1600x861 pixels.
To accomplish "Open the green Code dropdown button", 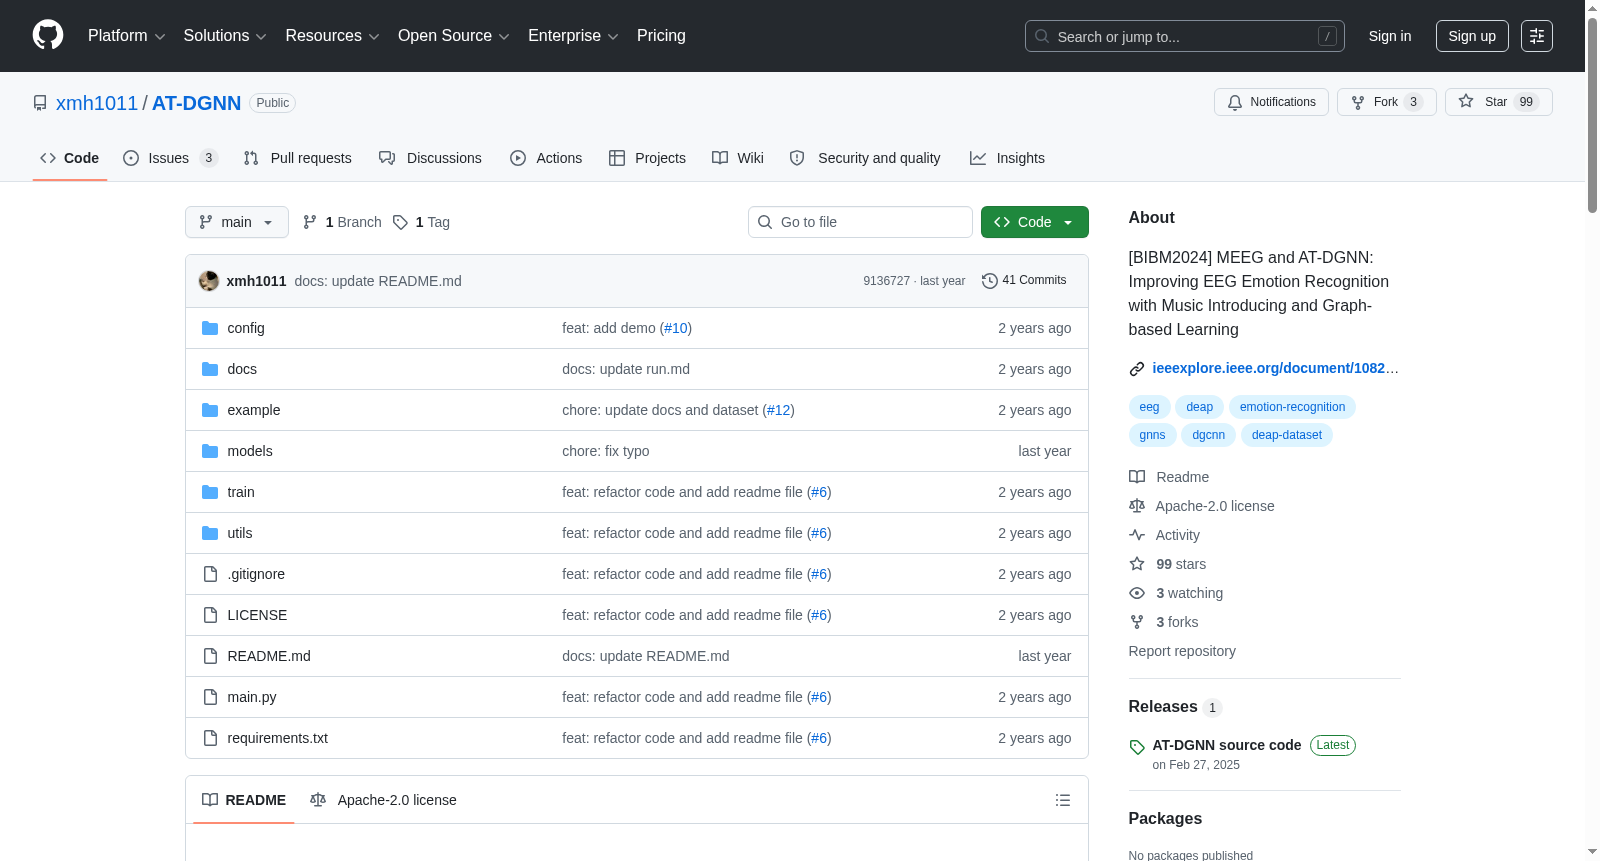I will [1034, 222].
